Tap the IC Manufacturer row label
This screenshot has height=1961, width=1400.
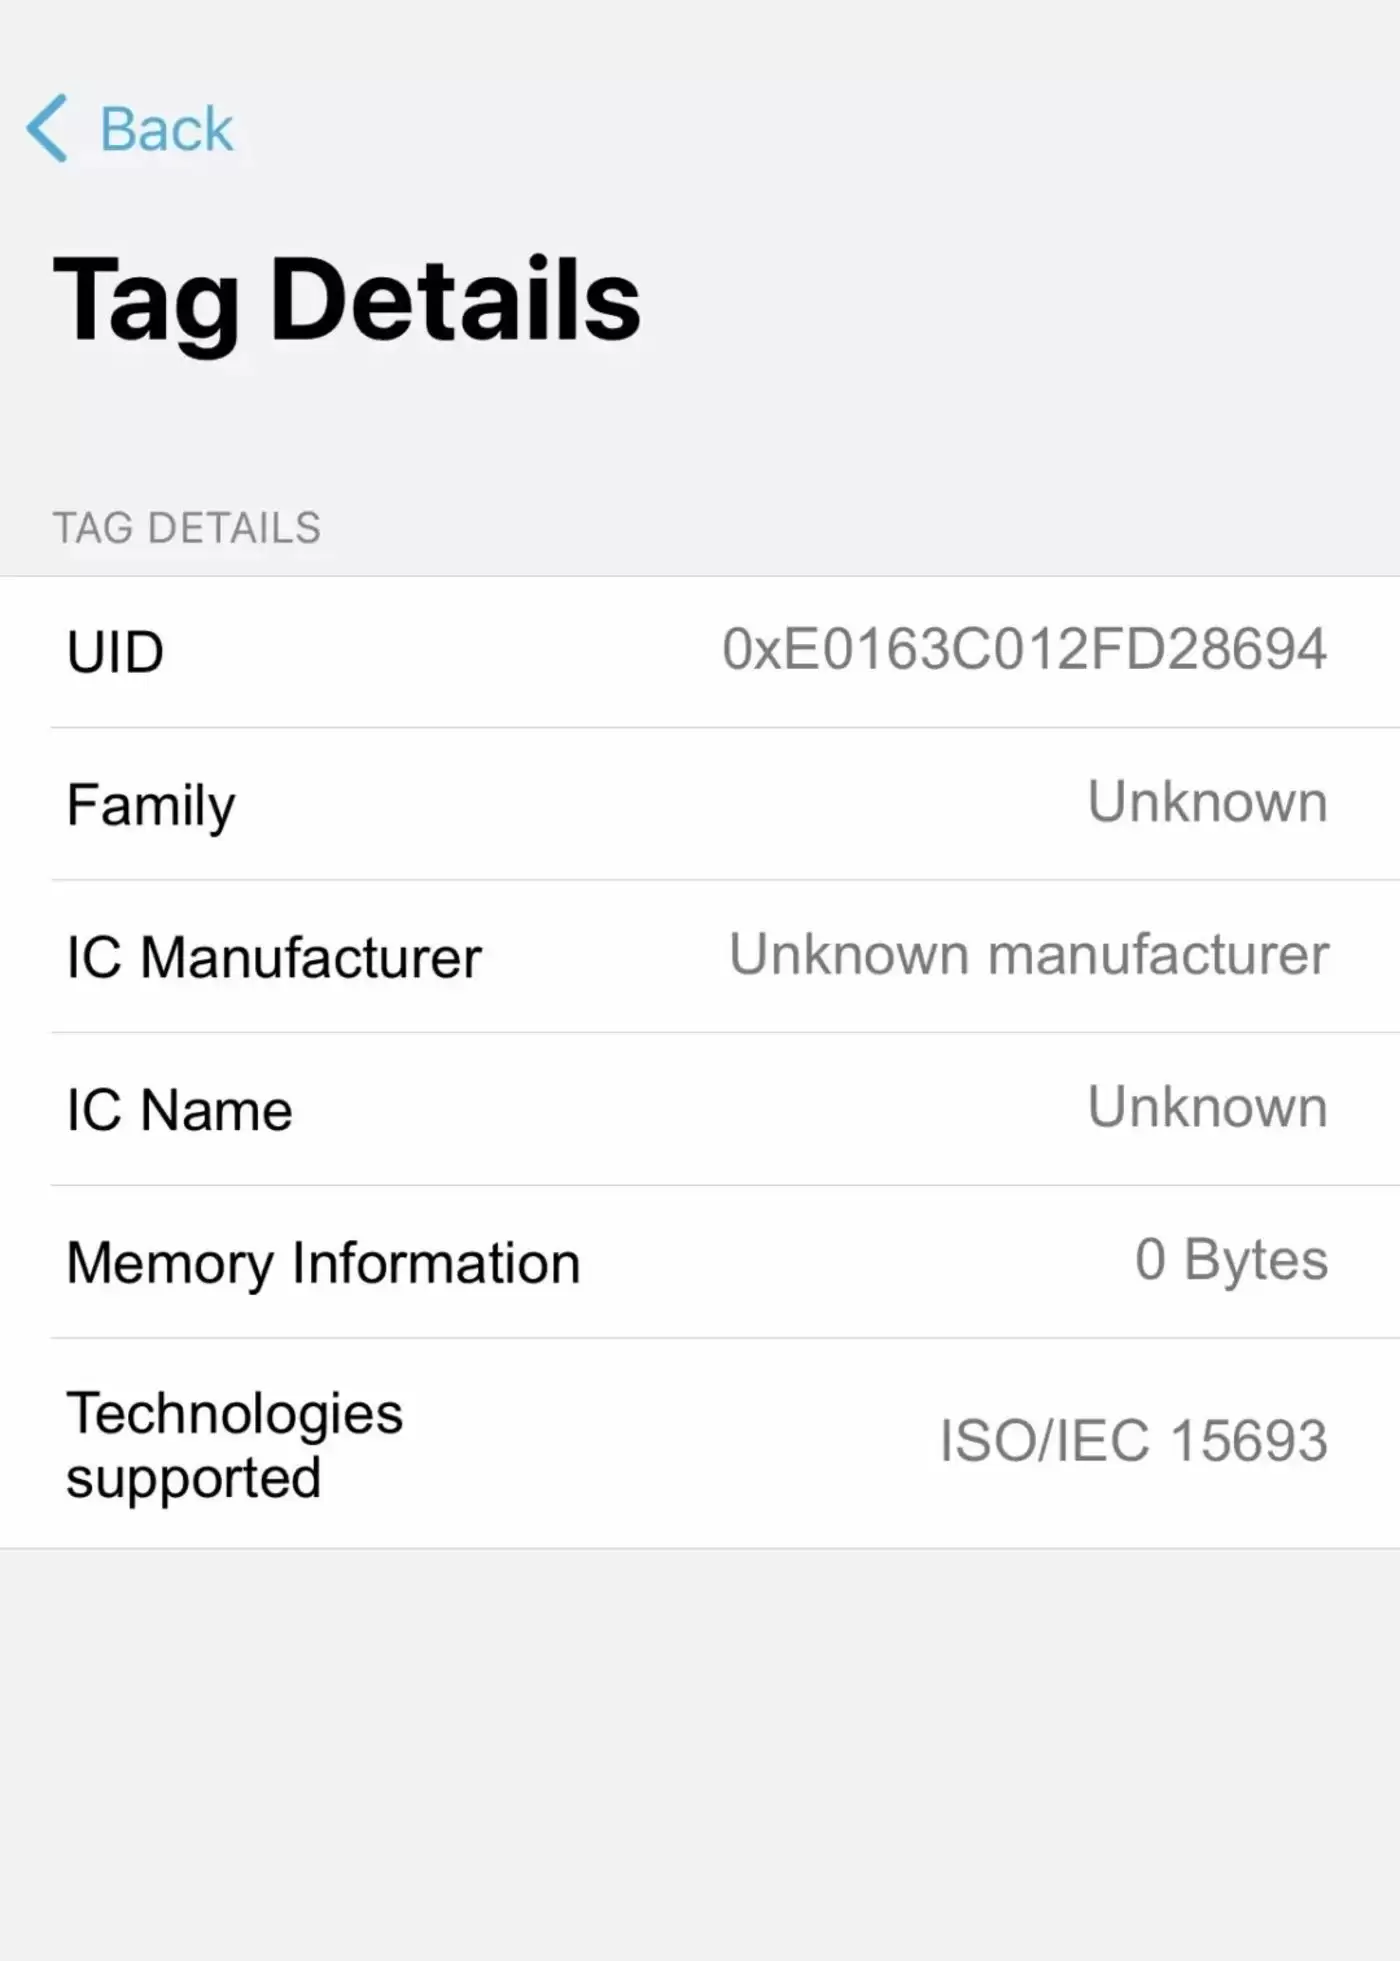point(274,957)
